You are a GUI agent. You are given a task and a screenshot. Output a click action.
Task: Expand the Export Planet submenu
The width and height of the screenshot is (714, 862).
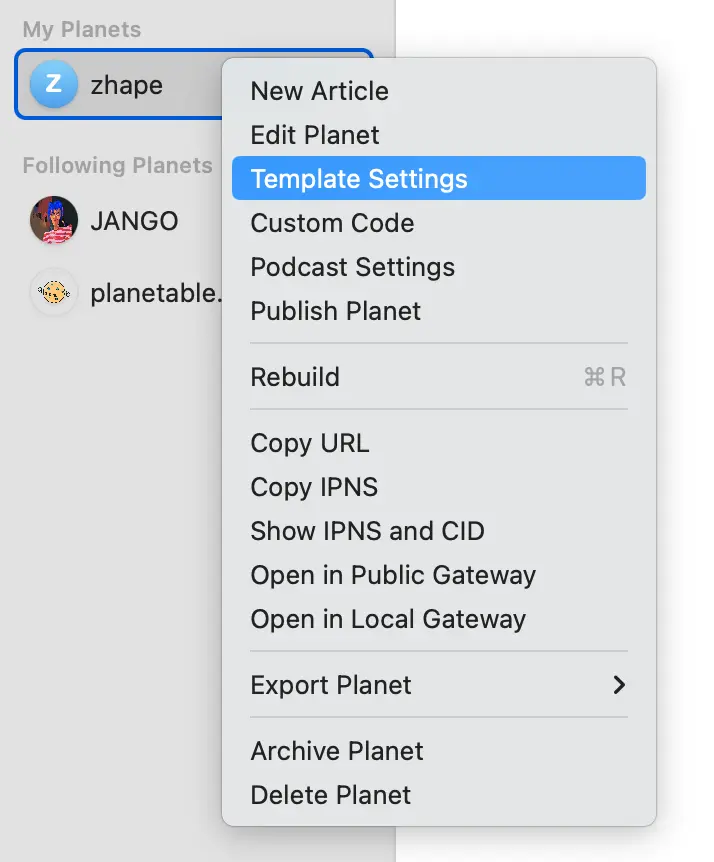pyautogui.click(x=330, y=685)
